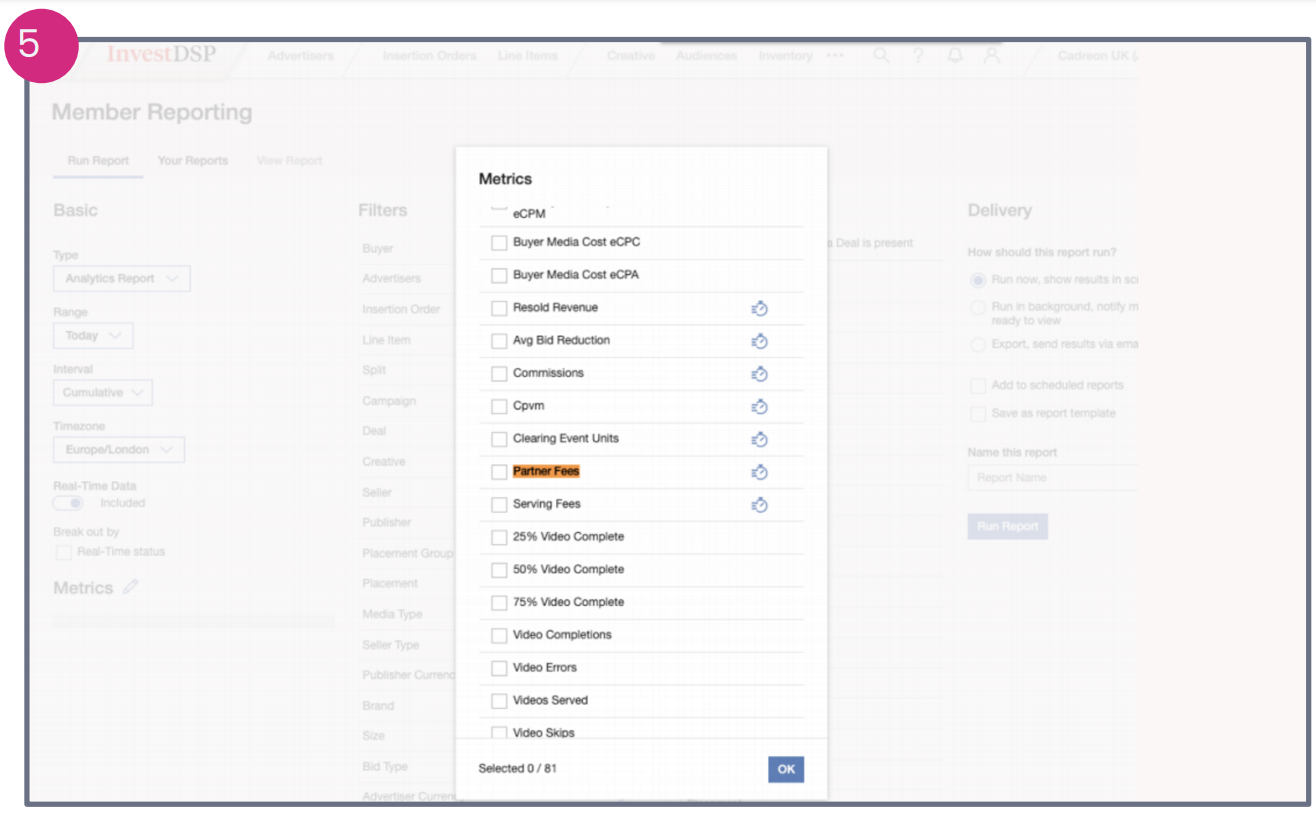
Task: Toggle the Real-Time Data Included switch
Action: coord(70,503)
